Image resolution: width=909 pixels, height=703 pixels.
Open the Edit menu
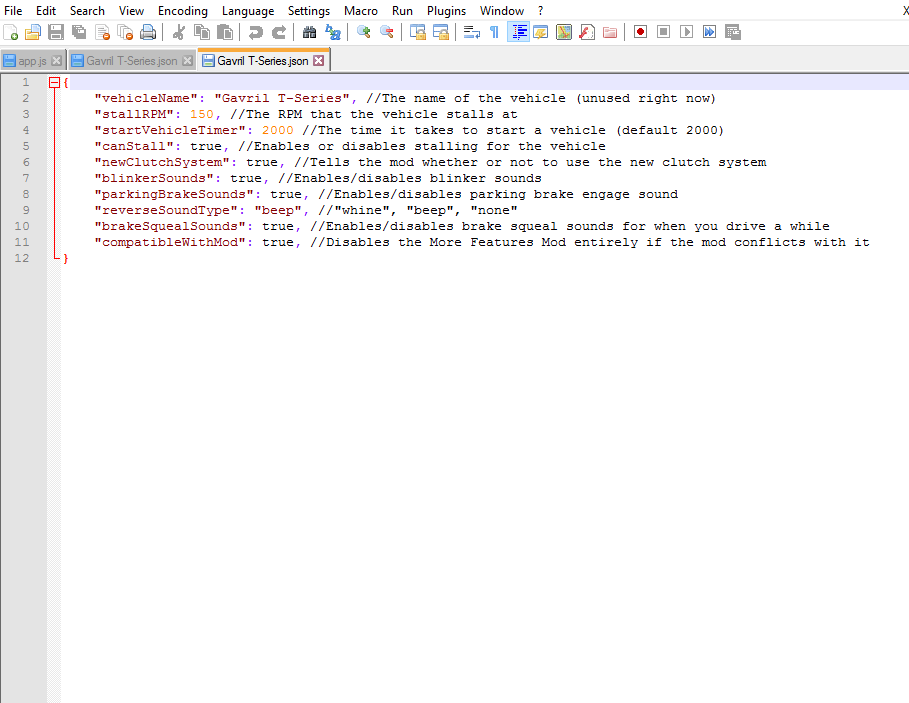[46, 11]
